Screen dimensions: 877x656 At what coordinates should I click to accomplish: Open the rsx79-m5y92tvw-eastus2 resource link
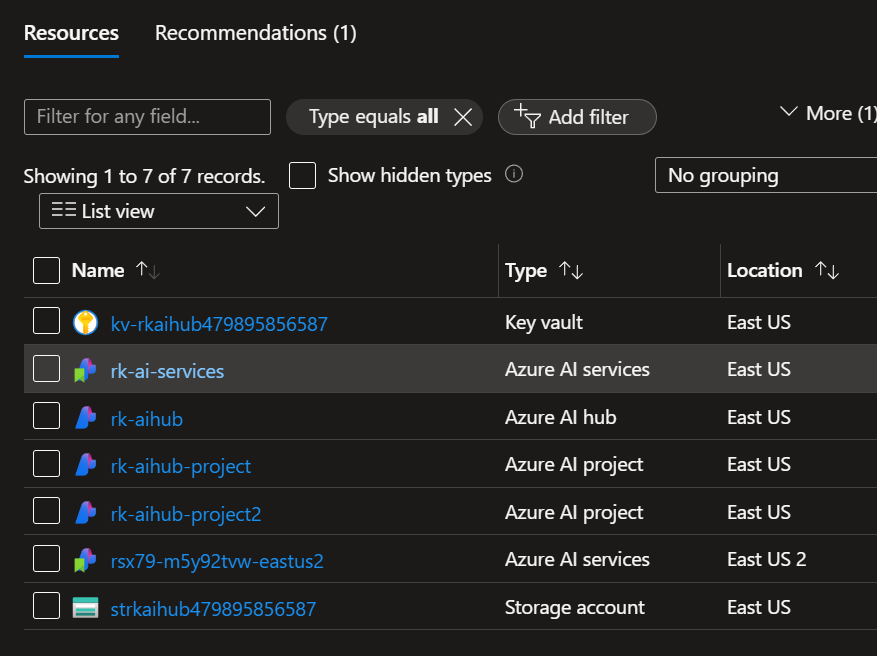pos(217,561)
